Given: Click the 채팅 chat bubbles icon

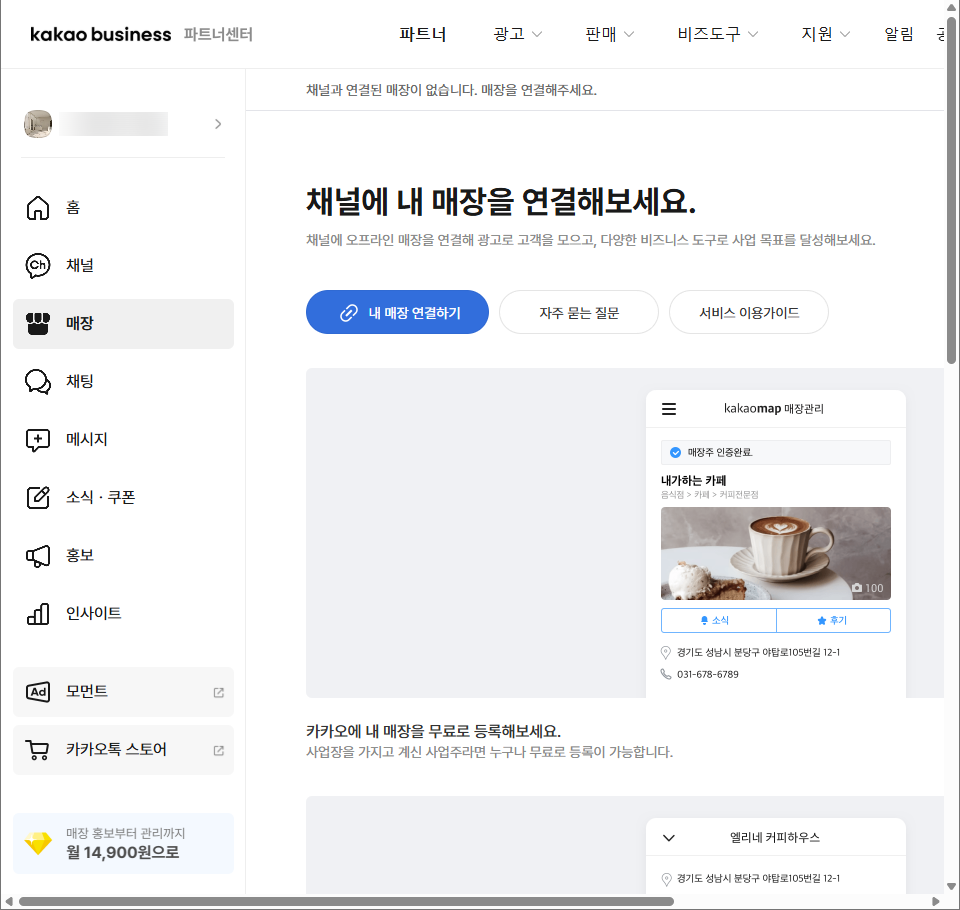Looking at the screenshot, I should [x=38, y=382].
